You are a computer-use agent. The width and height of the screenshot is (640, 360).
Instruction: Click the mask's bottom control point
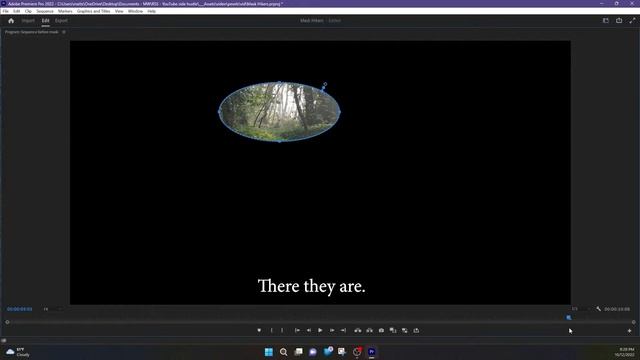click(280, 141)
